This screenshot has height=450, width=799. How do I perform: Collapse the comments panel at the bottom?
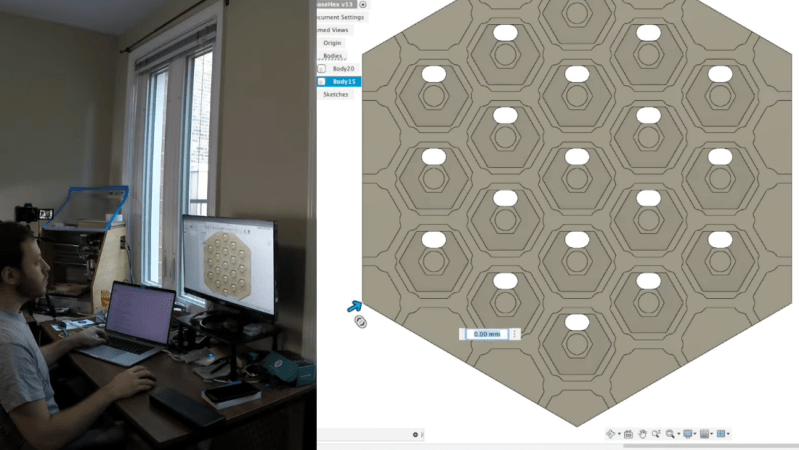coord(415,434)
